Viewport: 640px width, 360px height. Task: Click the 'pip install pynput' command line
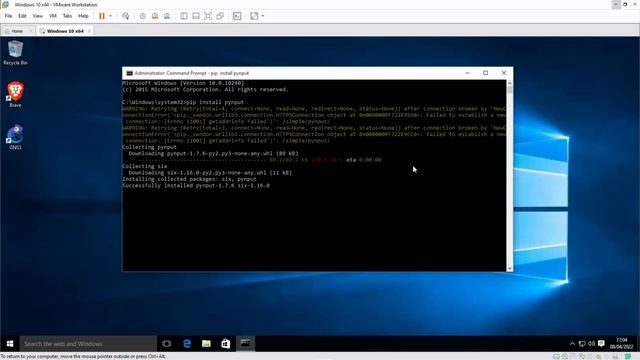[183, 102]
